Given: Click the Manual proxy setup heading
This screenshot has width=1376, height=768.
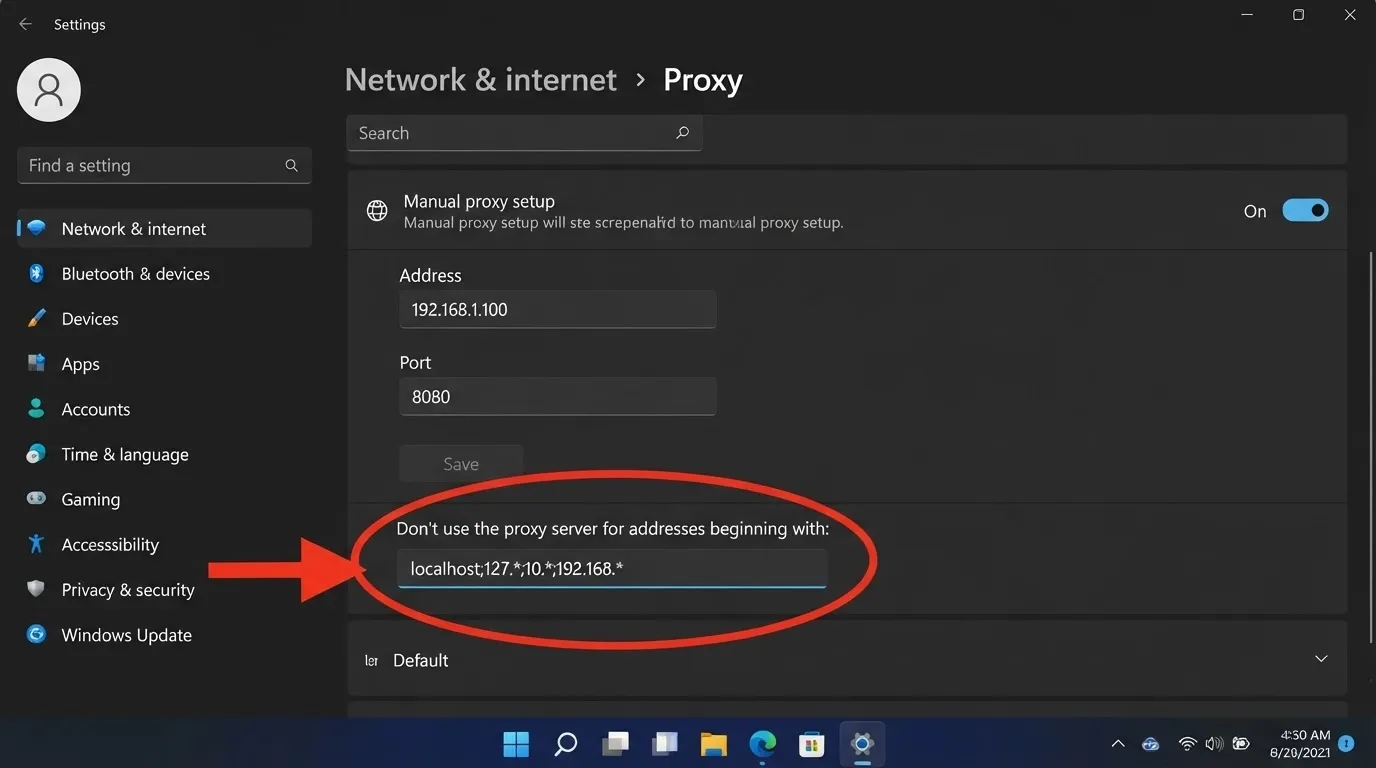Looking at the screenshot, I should 479,201.
